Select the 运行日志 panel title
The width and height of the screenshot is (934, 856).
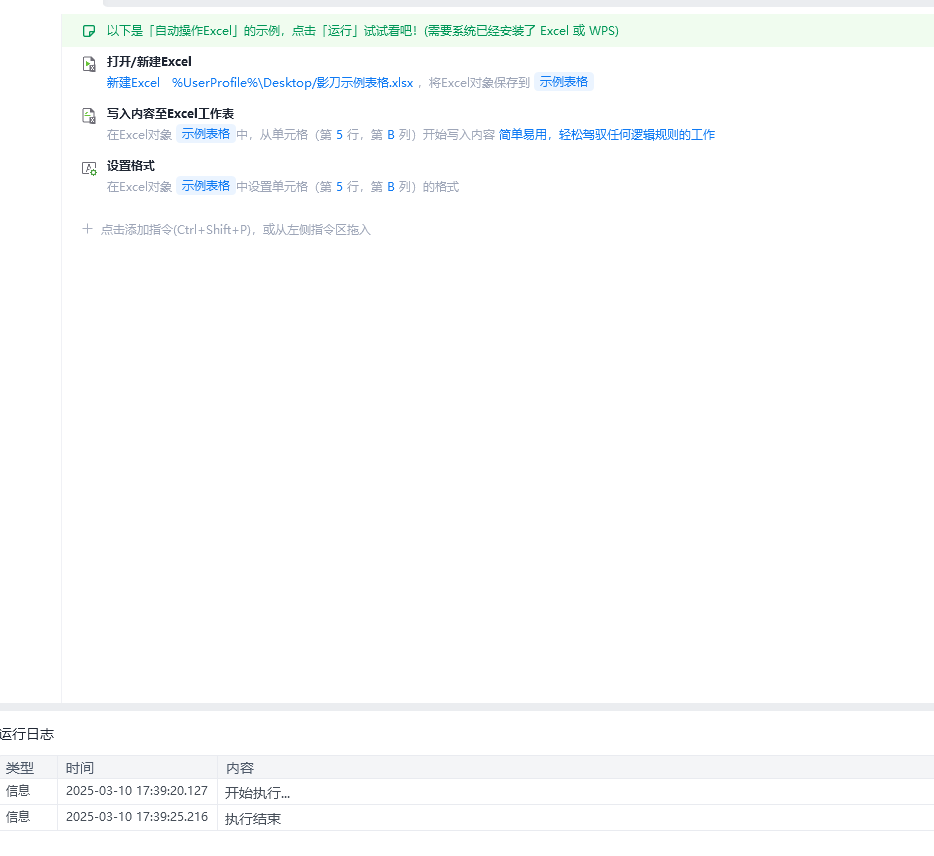click(27, 734)
